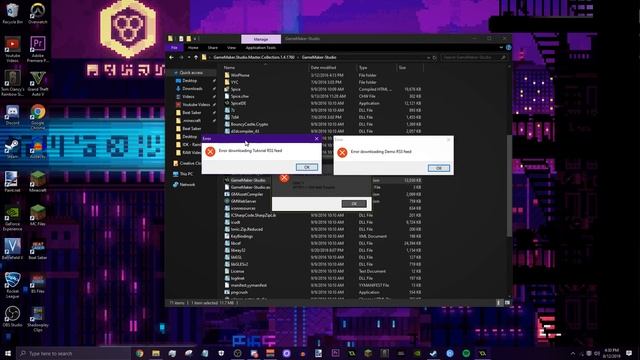Launch Battlefield V from the desktop
Image resolution: width=640 pixels, height=360 pixels.
[12, 249]
